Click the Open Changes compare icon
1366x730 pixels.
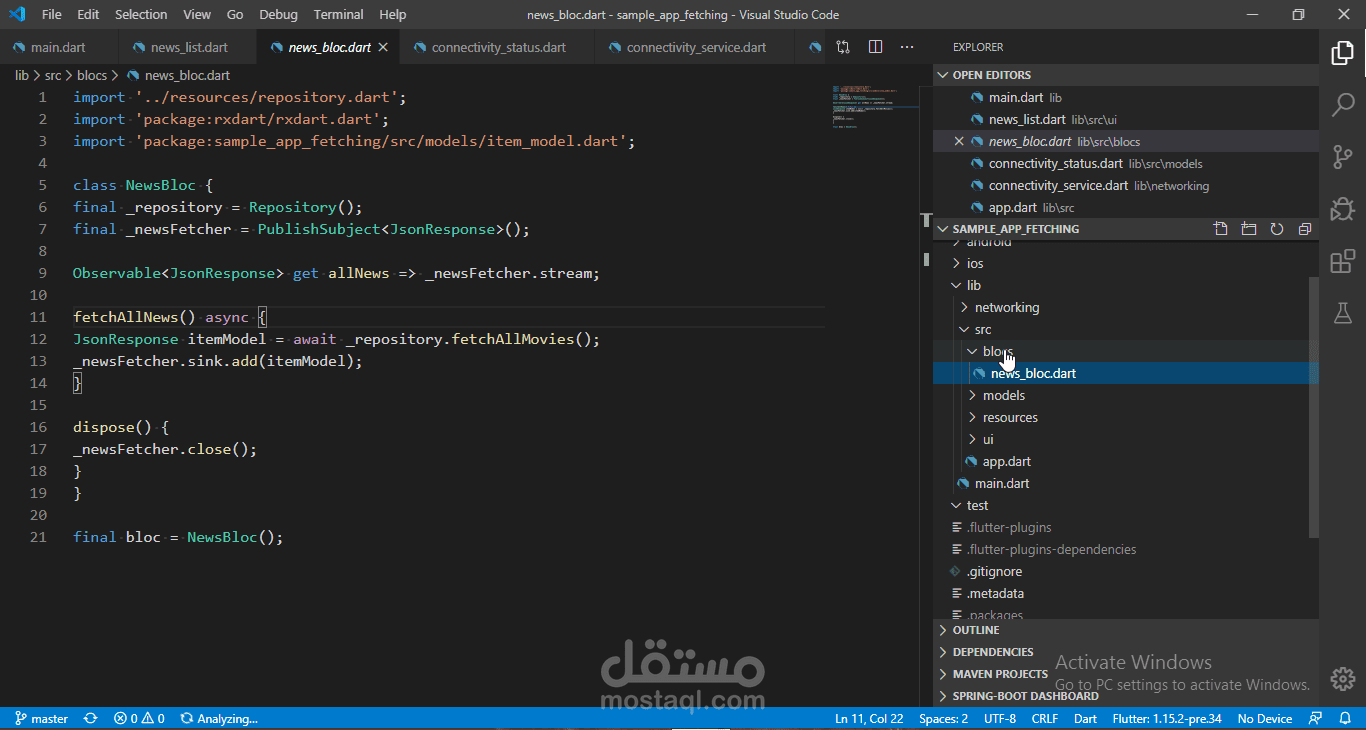843,47
